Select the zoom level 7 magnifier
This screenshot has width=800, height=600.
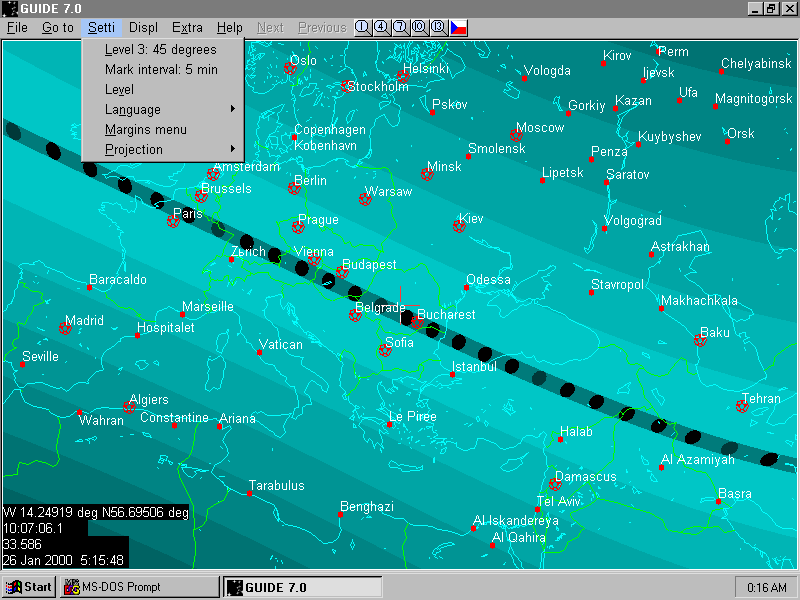(400, 27)
